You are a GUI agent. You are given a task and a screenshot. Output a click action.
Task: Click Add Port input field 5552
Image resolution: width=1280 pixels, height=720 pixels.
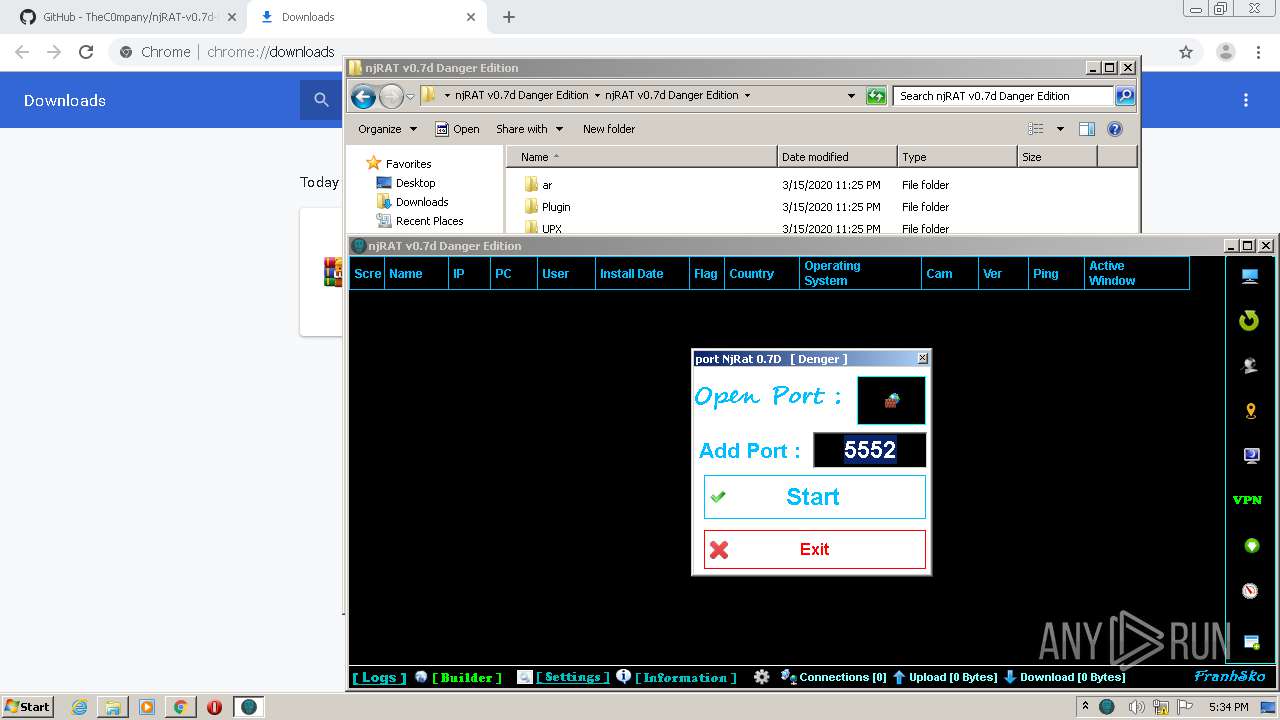[x=870, y=450]
